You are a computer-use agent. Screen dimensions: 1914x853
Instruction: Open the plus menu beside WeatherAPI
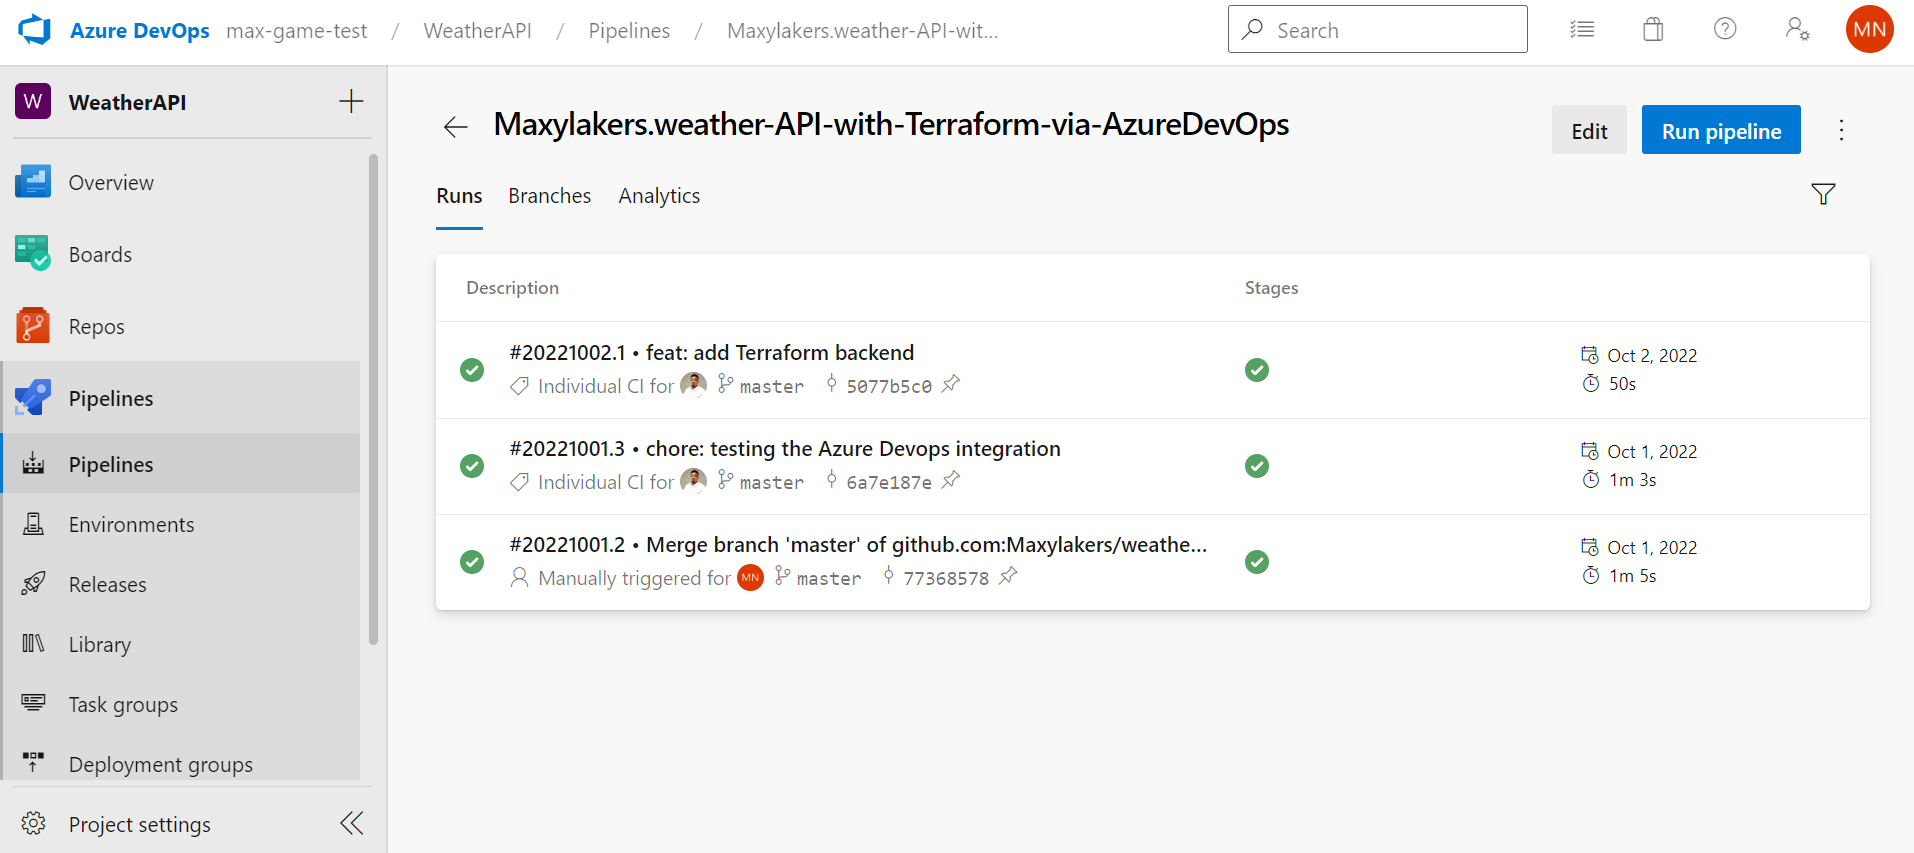coord(351,101)
